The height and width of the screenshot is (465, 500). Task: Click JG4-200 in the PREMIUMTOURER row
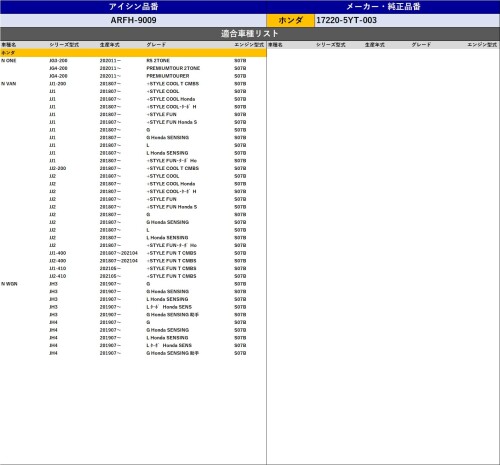(x=58, y=76)
